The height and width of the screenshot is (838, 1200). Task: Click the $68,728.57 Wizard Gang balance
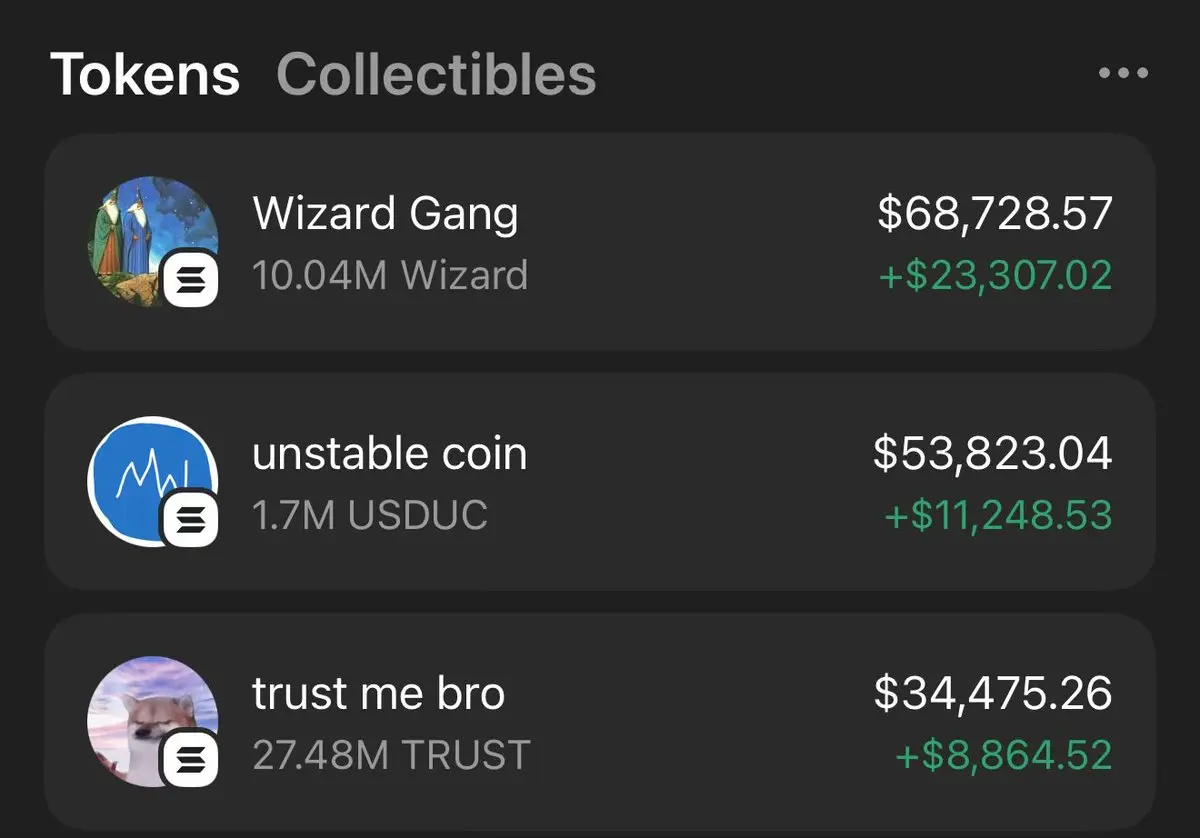click(995, 214)
